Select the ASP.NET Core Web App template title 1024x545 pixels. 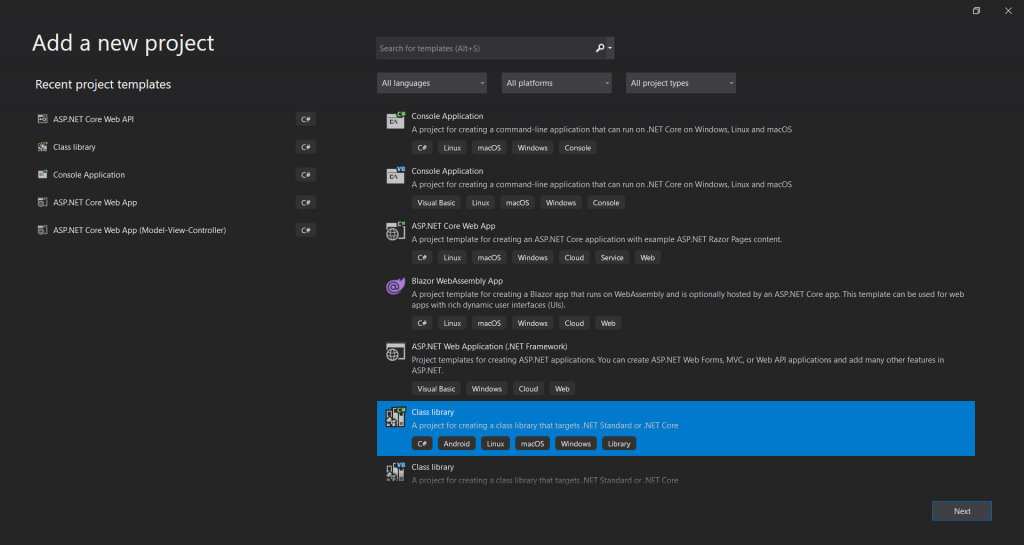[x=453, y=226]
